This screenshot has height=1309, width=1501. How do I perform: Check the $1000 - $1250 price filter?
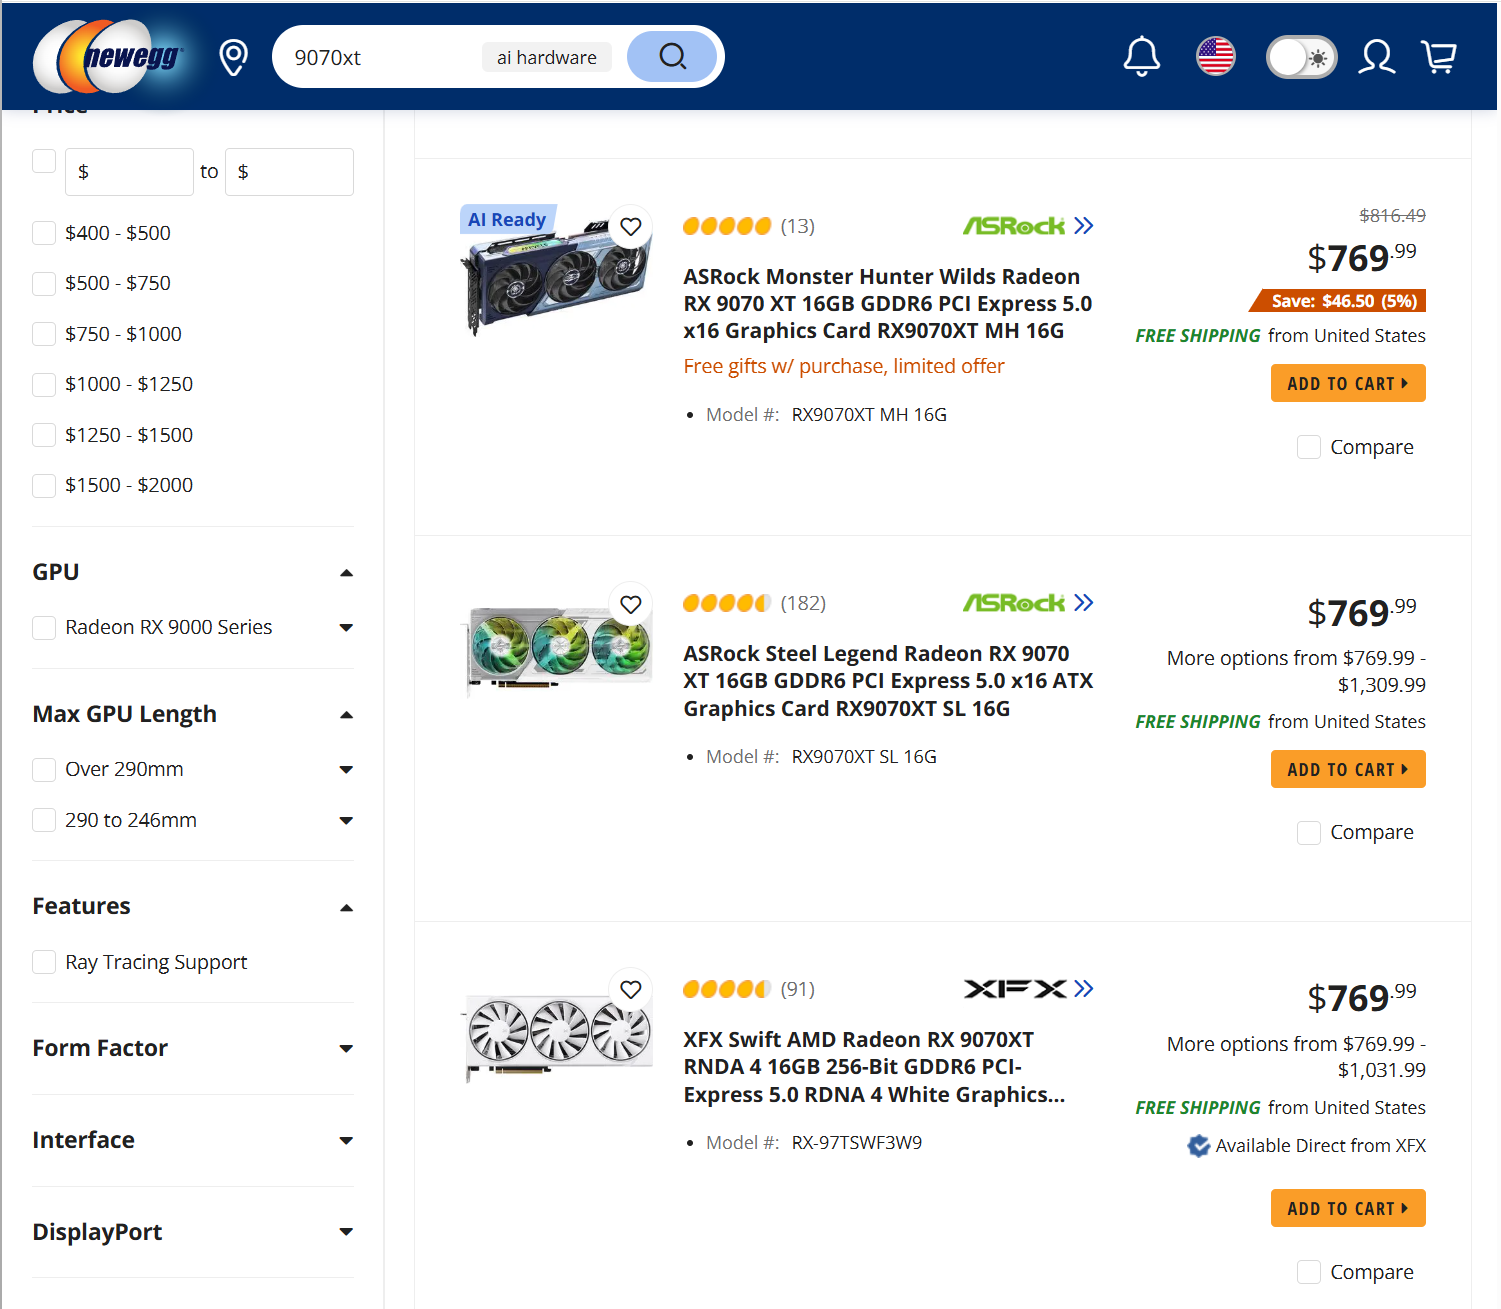tap(44, 384)
